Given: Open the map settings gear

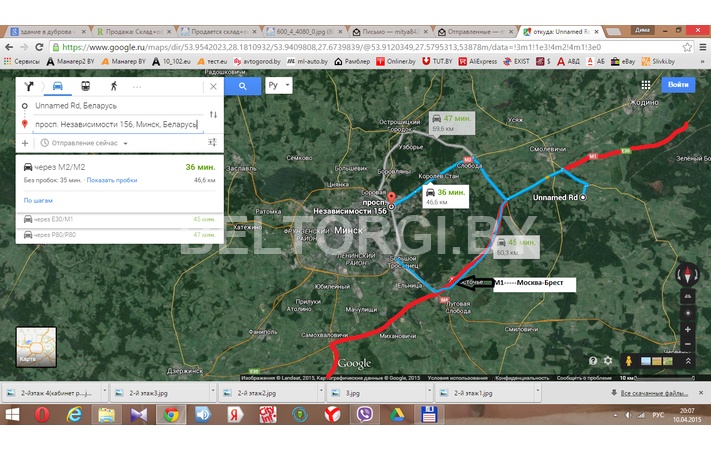Looking at the screenshot, I should 608,361.
